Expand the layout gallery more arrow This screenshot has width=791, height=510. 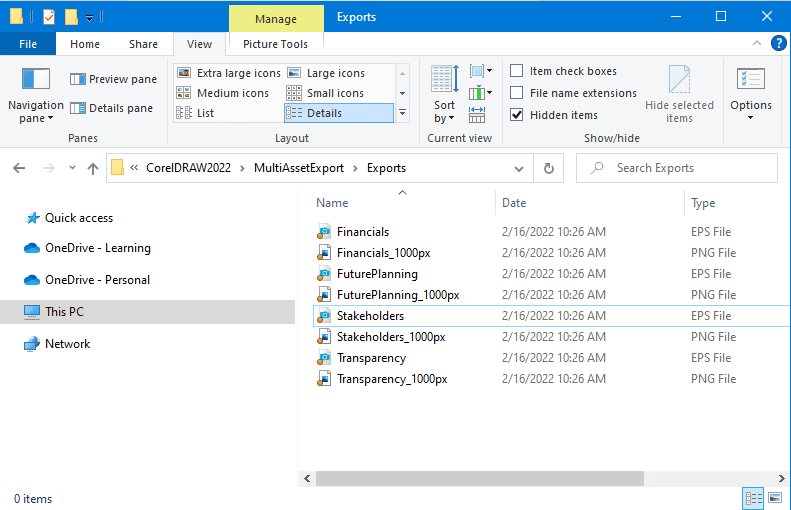[402, 113]
